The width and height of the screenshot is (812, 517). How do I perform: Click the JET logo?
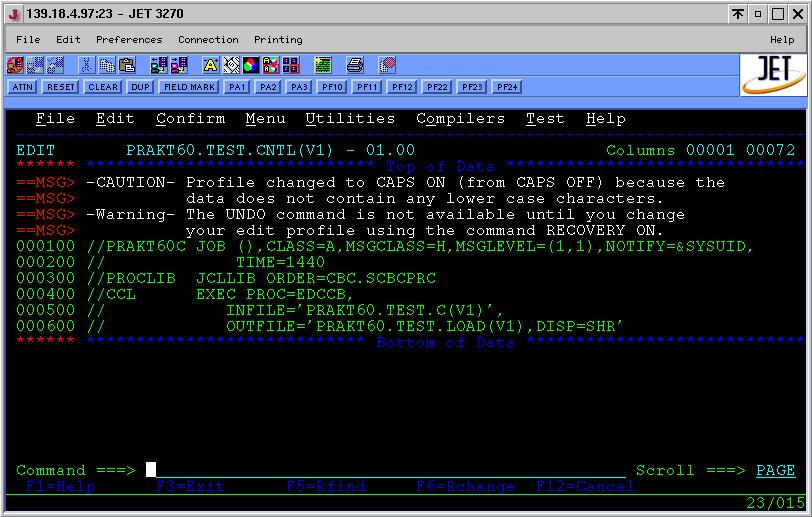coord(773,73)
